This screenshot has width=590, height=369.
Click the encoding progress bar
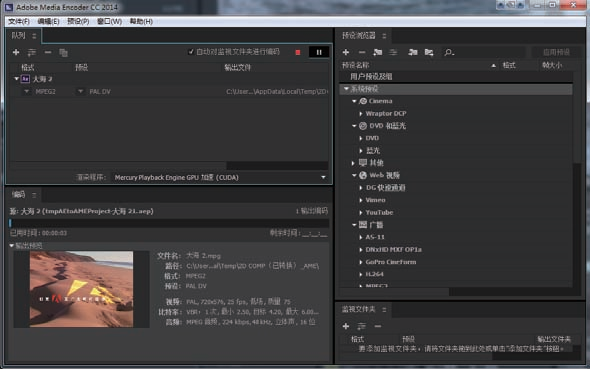coord(169,223)
